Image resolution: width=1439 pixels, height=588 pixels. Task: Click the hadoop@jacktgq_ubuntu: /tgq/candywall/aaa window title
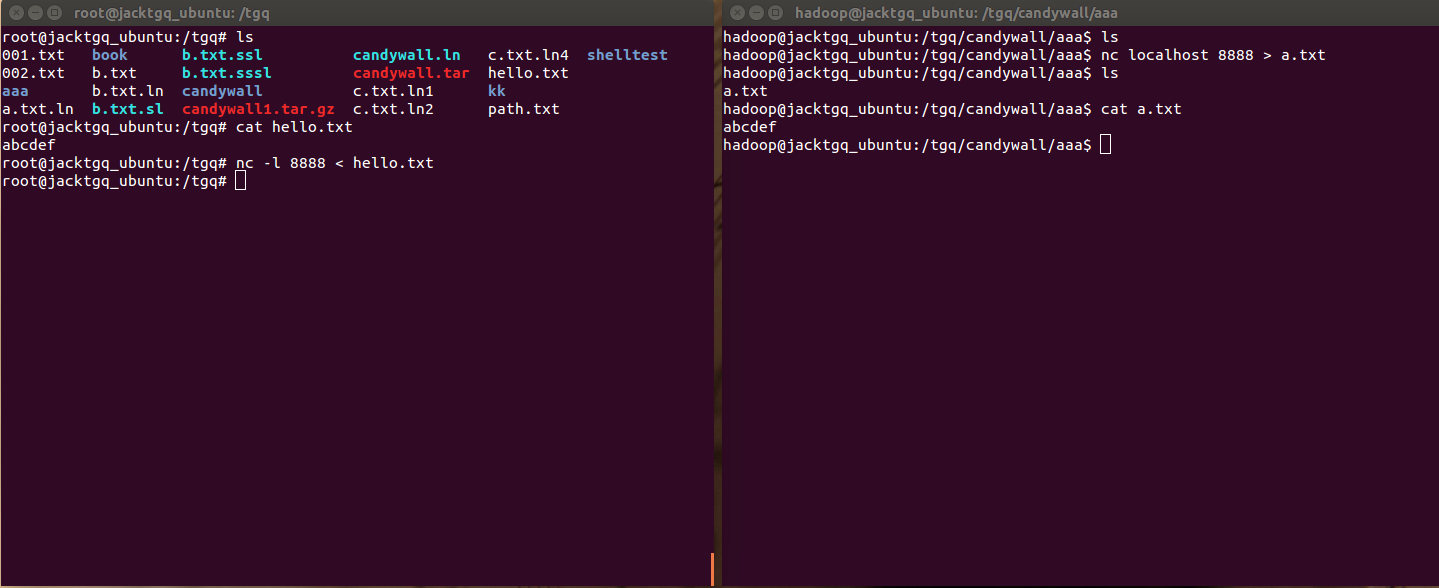tap(956, 13)
